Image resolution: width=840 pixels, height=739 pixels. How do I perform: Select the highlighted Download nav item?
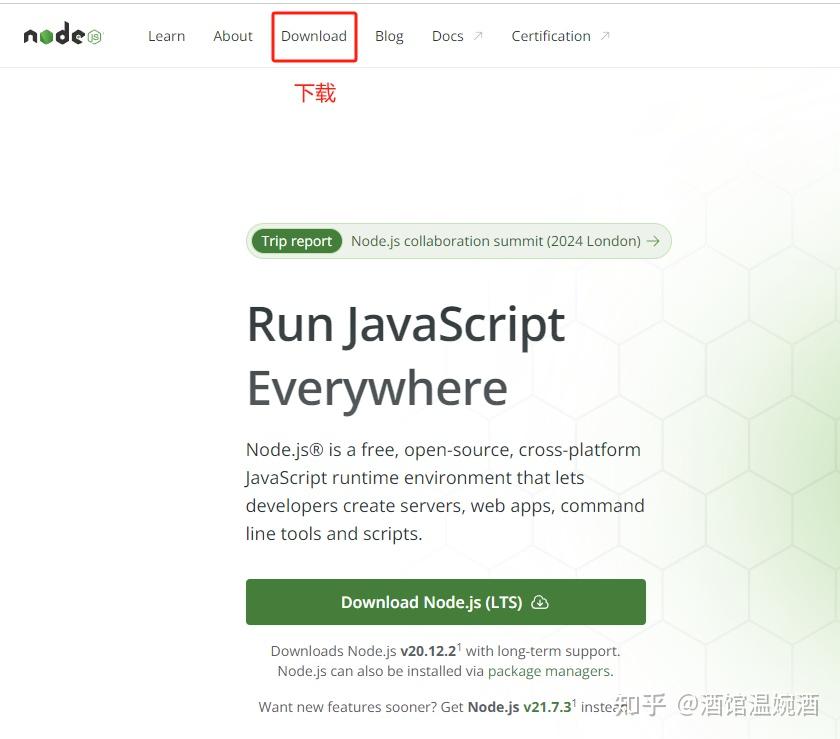click(x=314, y=36)
